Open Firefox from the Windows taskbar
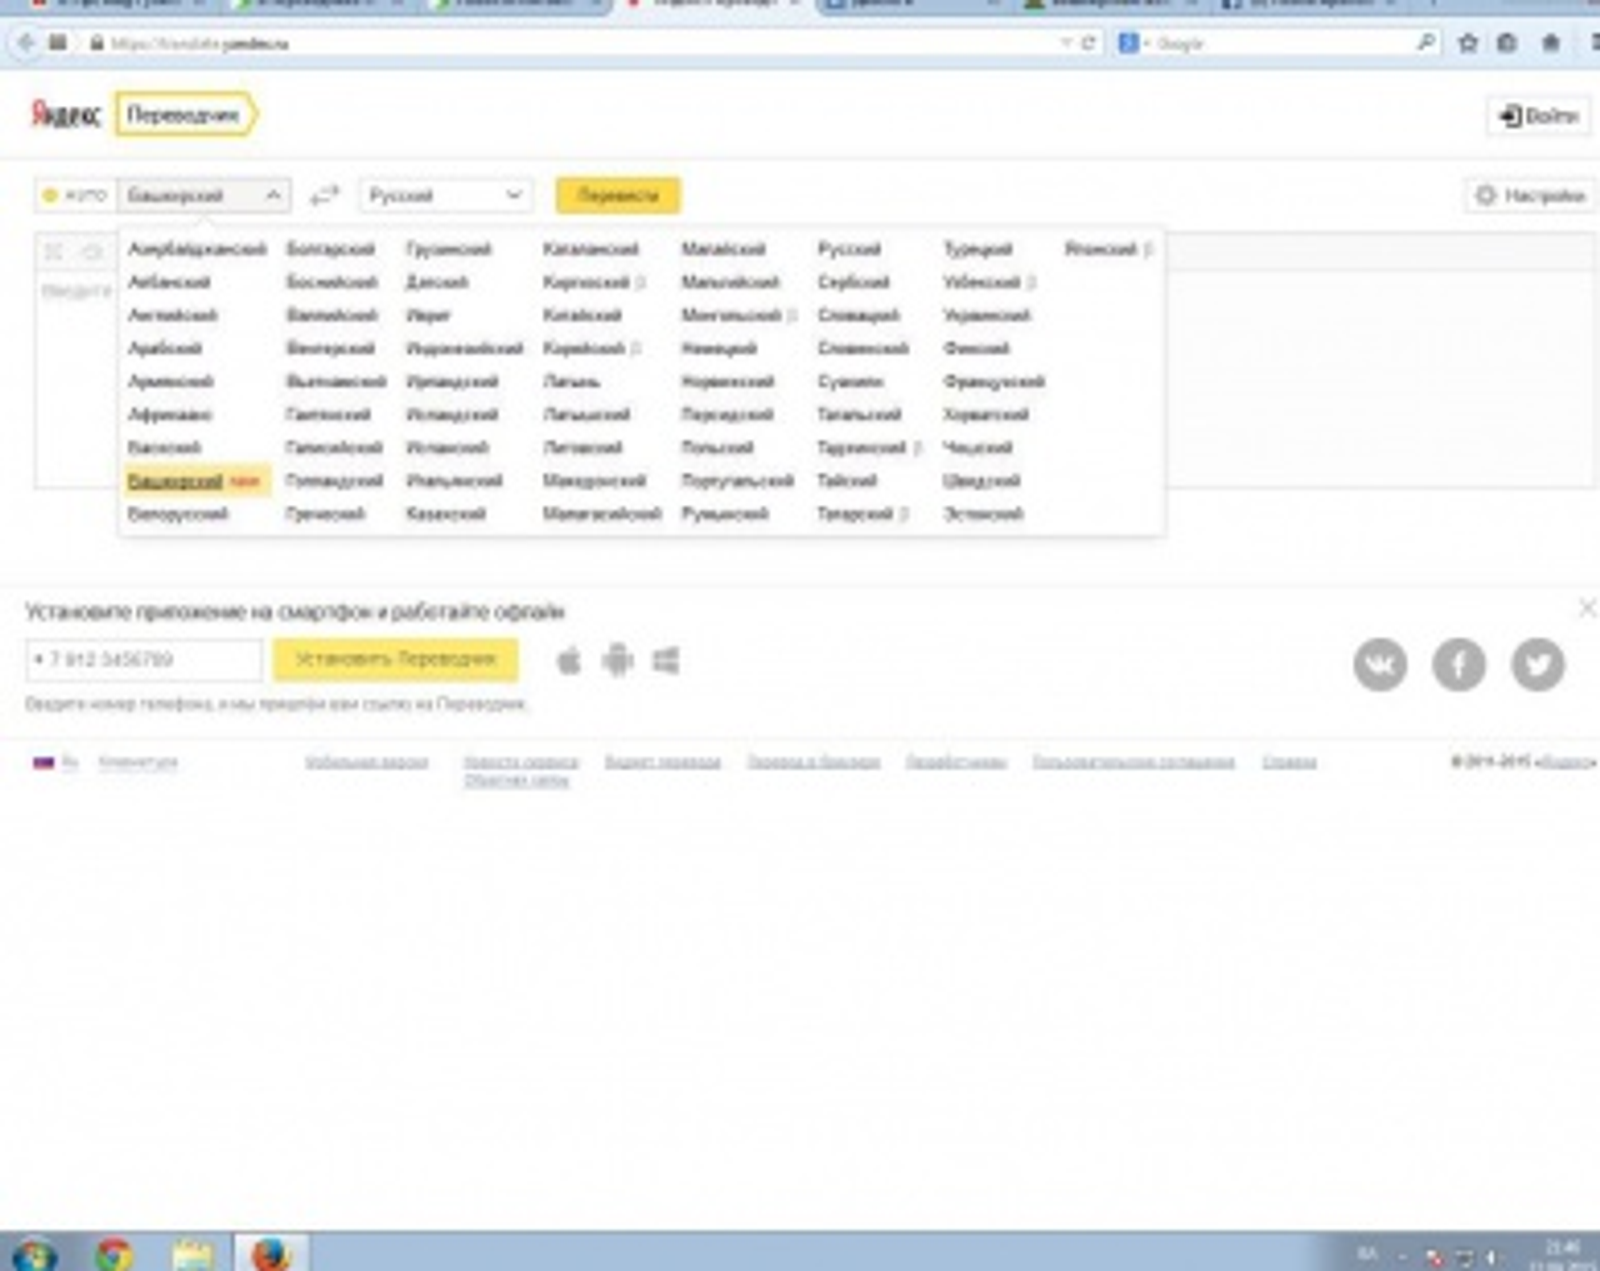 pos(270,1253)
